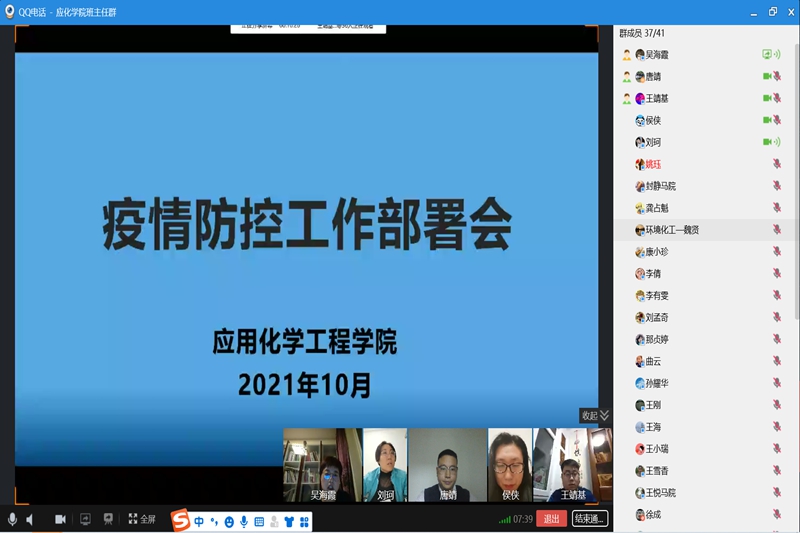Select 环境化工—魏贤 in member list
The height and width of the screenshot is (533, 800).
tap(671, 230)
